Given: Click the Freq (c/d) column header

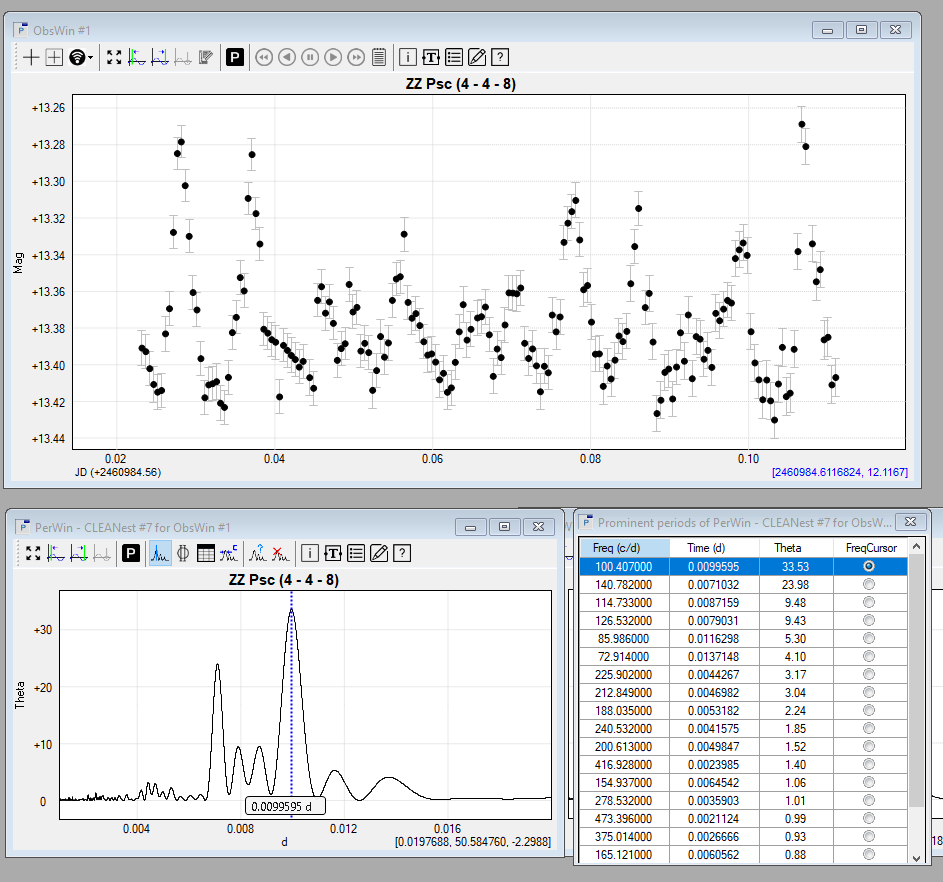Looking at the screenshot, I should [x=614, y=547].
